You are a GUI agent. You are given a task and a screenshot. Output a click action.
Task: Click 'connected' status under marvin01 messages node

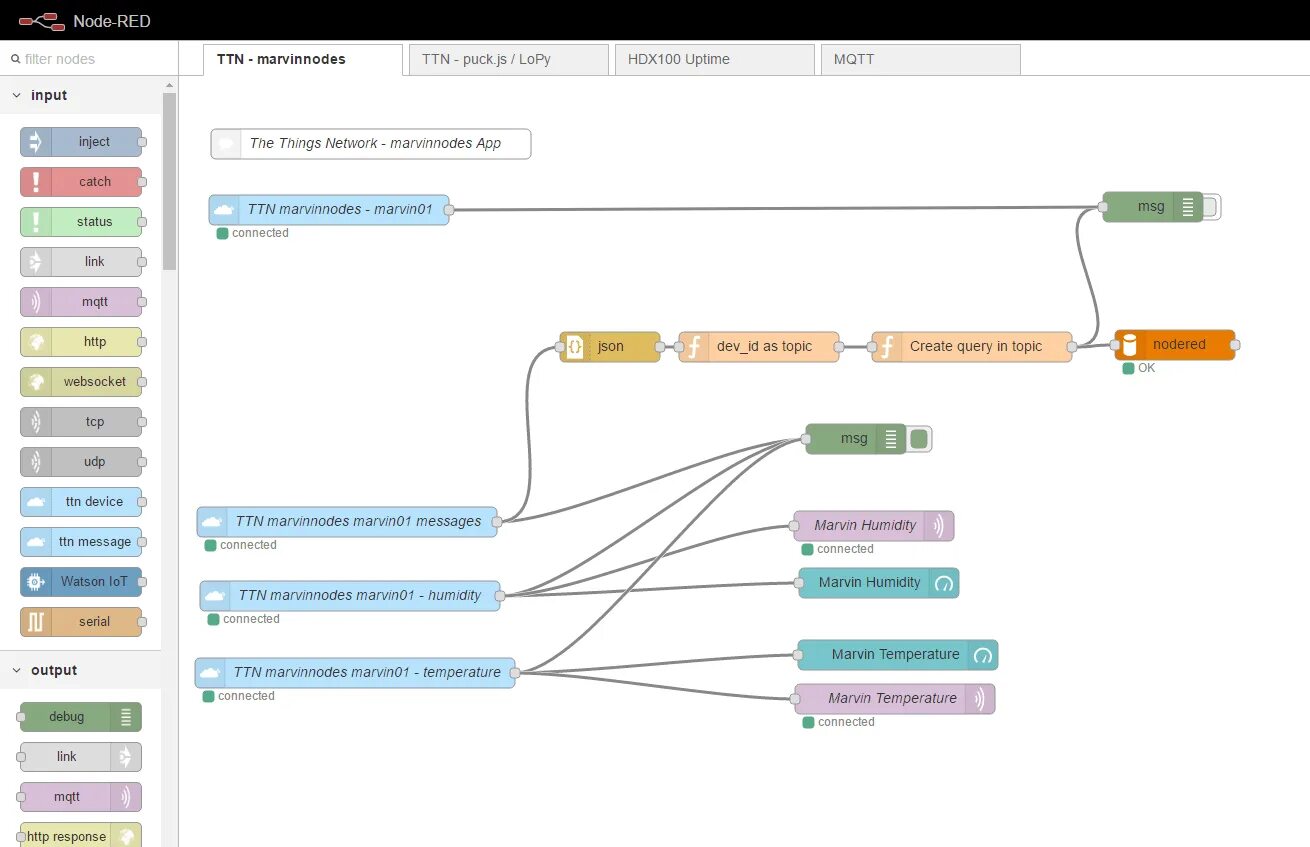coord(241,545)
